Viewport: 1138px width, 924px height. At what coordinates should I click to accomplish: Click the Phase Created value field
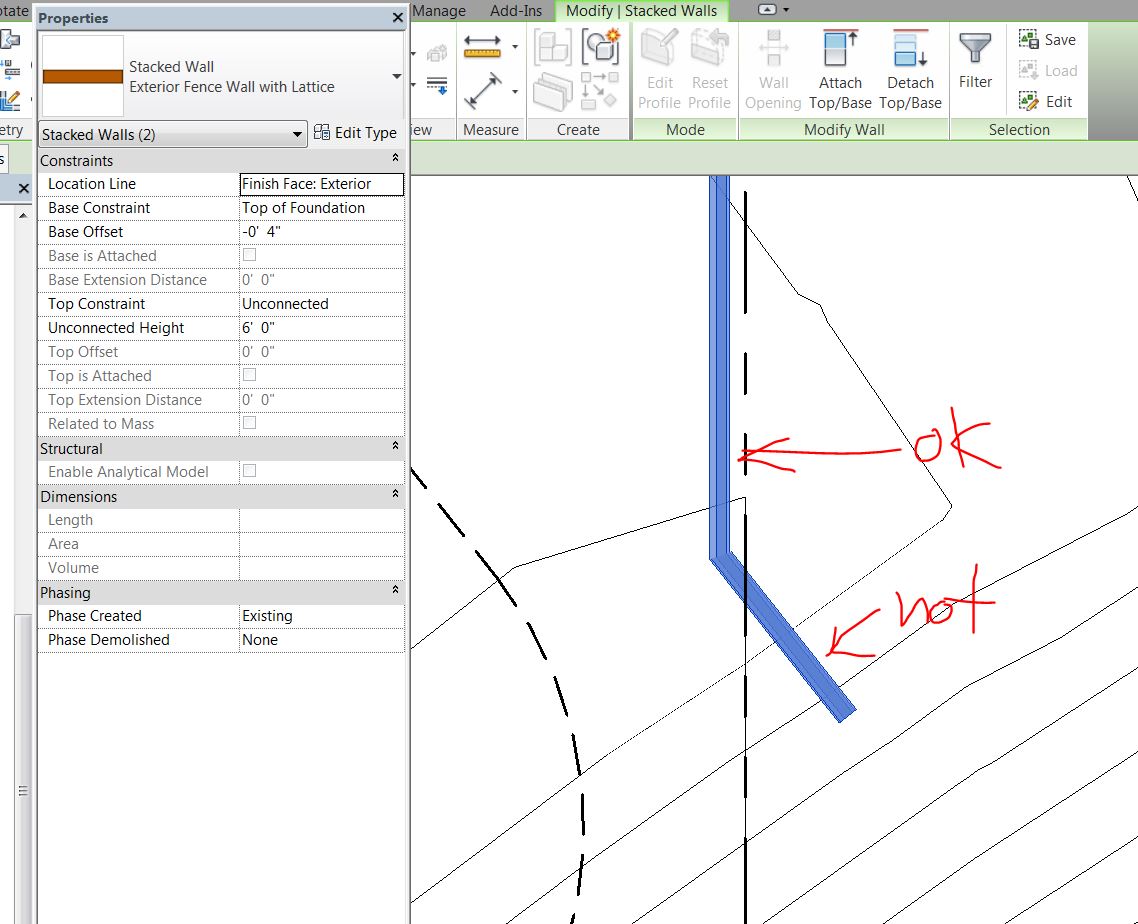coord(322,616)
